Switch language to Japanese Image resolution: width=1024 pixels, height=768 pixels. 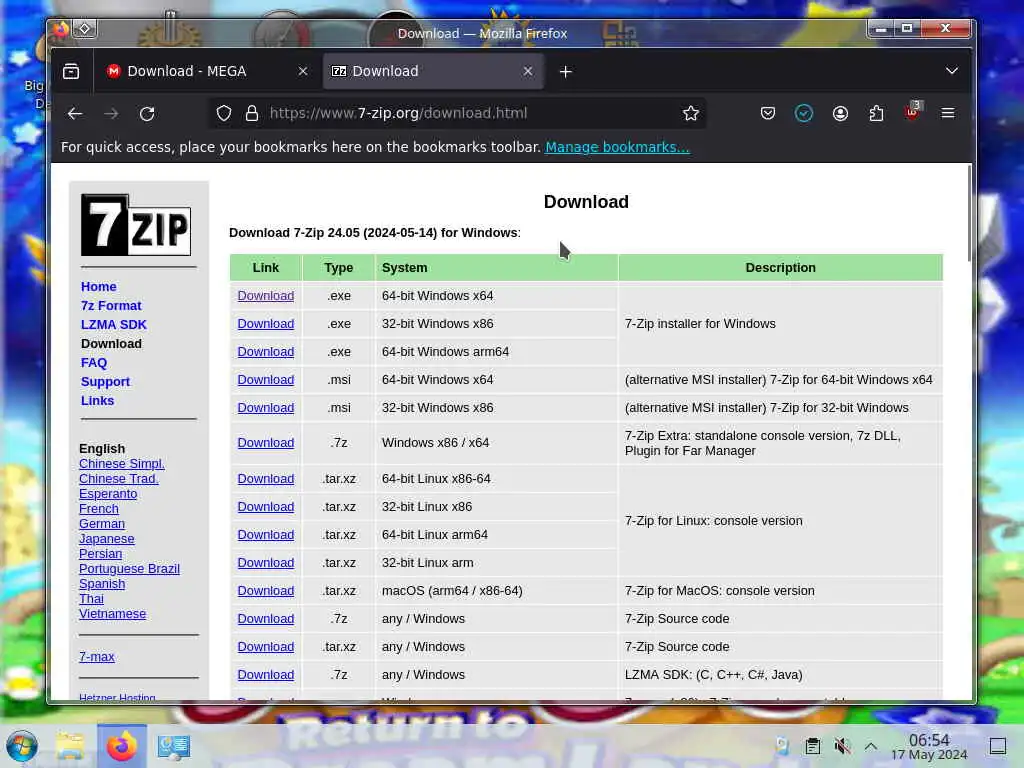(106, 539)
